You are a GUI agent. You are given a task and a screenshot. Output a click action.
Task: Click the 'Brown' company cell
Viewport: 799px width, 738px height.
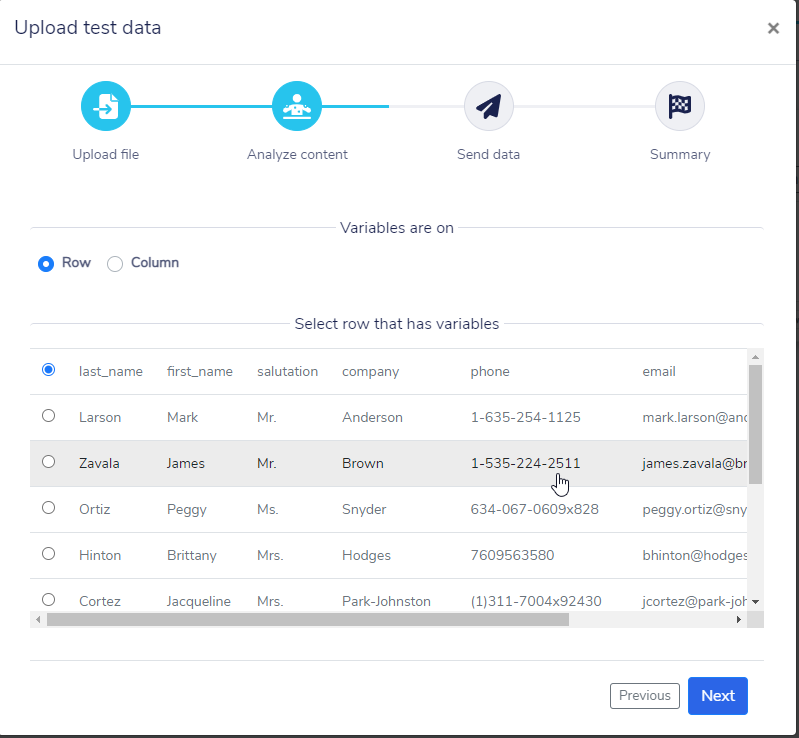click(363, 463)
